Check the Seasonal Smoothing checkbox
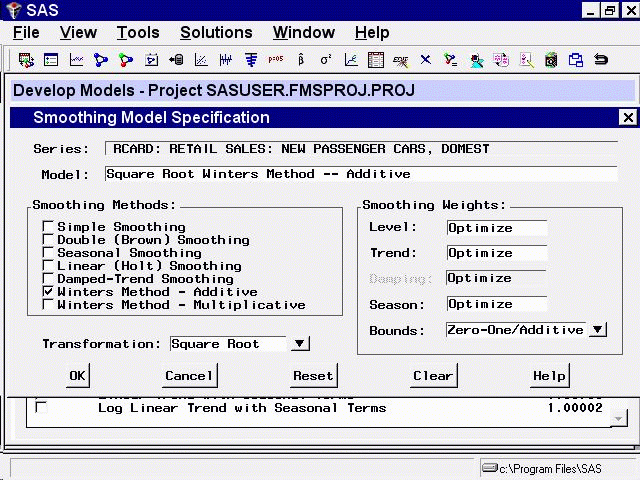 [48, 252]
